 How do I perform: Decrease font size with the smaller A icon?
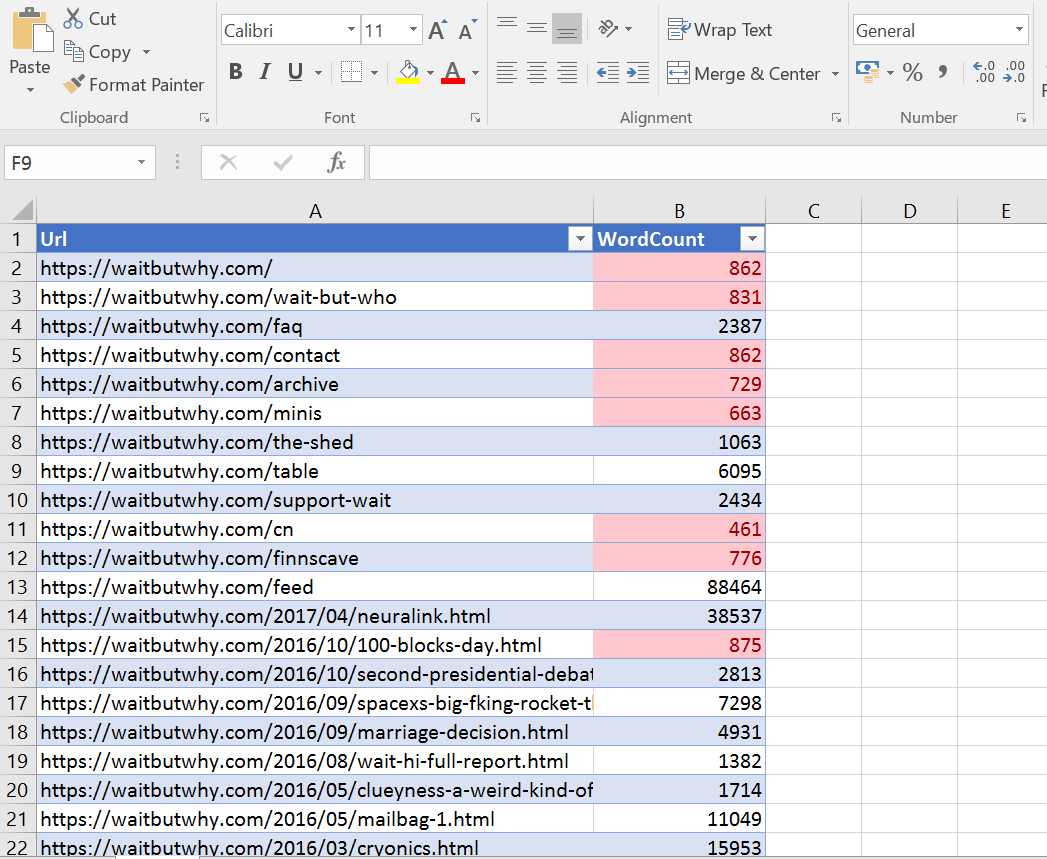click(468, 30)
